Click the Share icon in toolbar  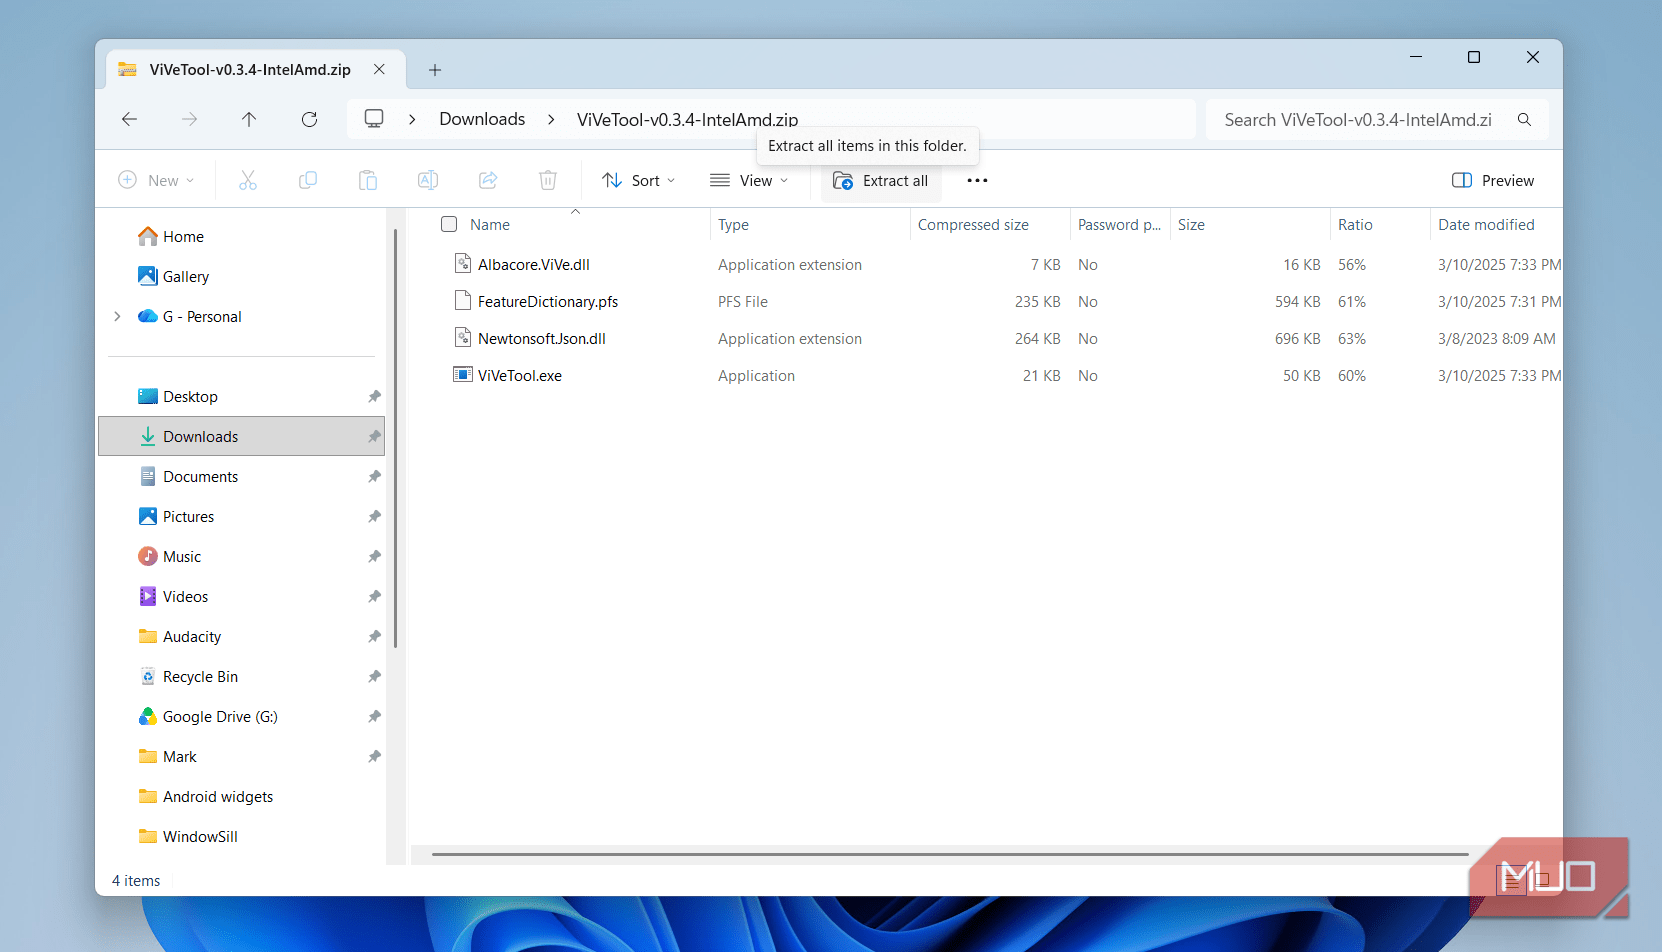tap(488, 180)
